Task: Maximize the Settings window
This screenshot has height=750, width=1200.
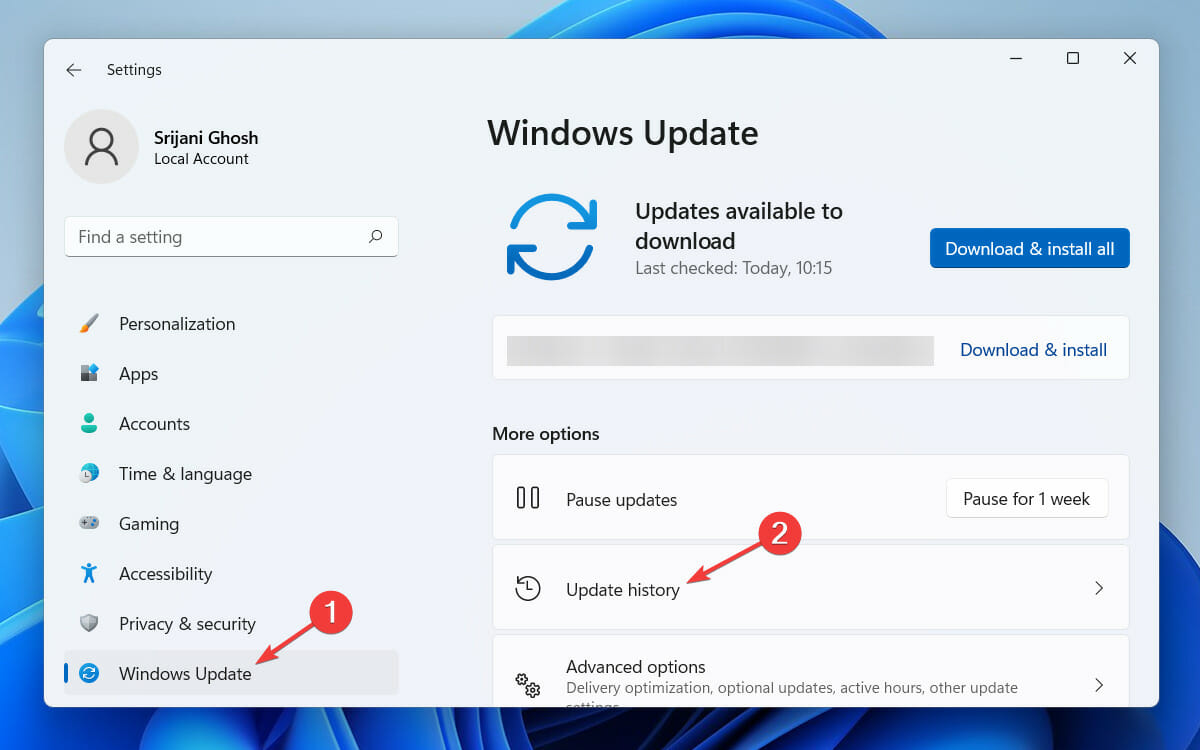Action: 1072,58
